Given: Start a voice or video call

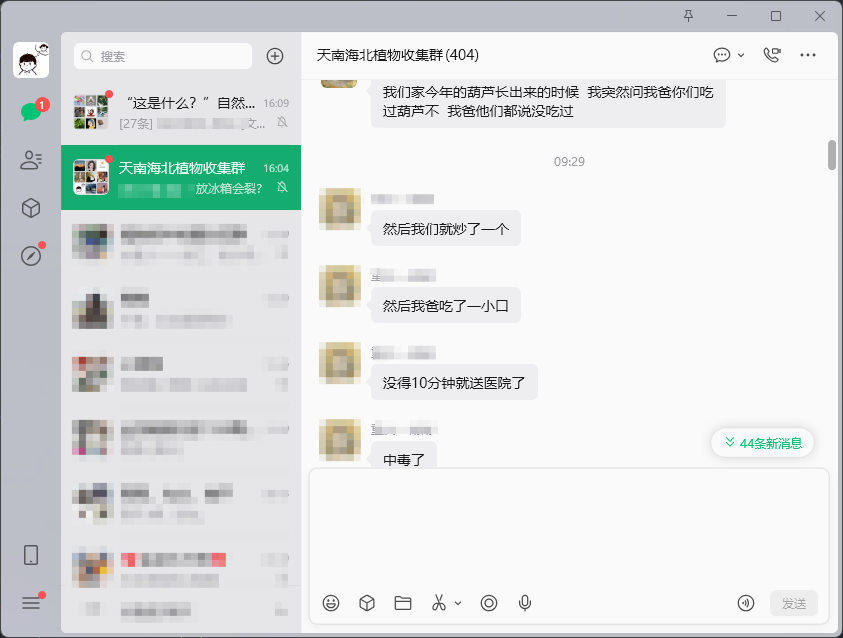Looking at the screenshot, I should (772, 55).
